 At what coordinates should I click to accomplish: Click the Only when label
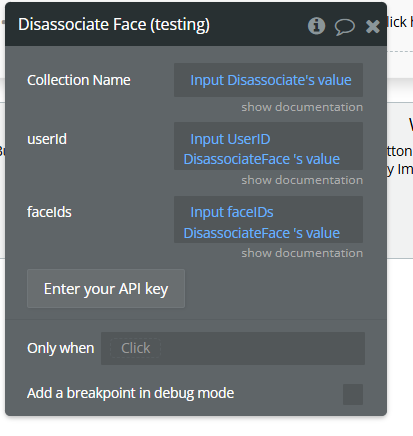[x=61, y=348]
